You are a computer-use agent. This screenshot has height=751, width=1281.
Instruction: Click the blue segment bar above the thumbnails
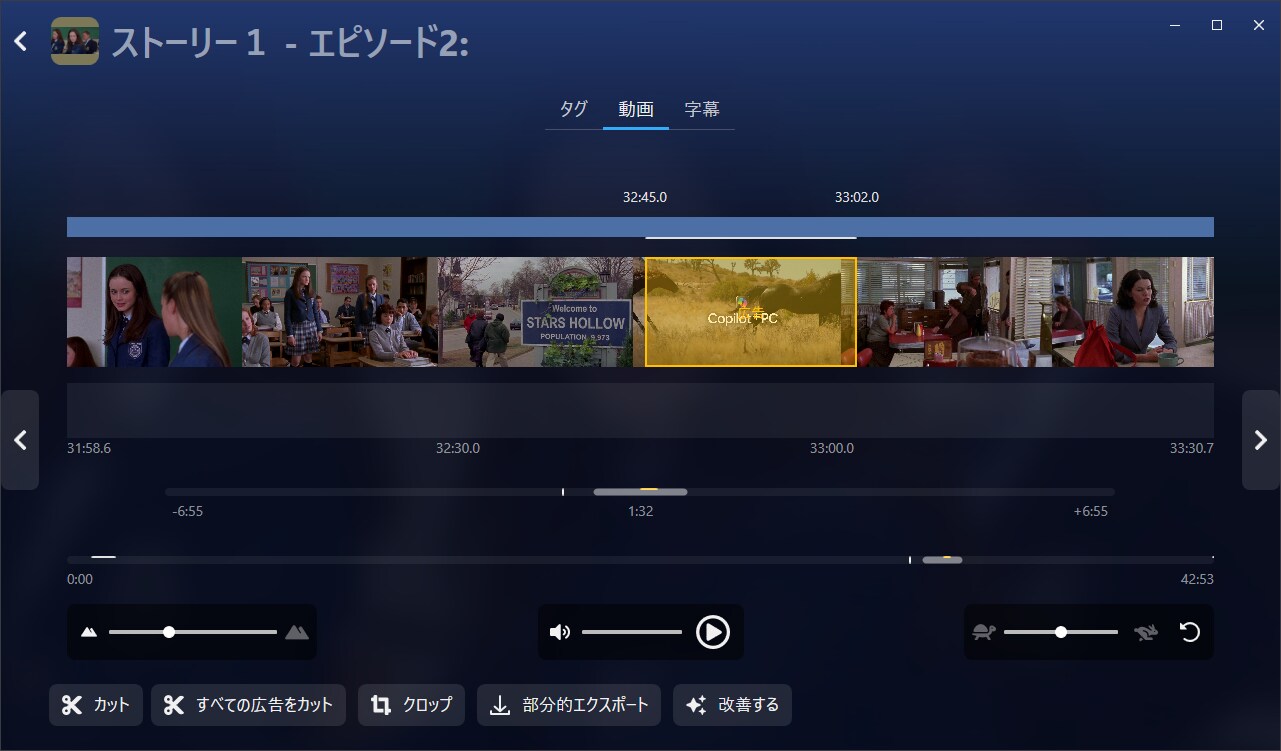[x=640, y=227]
